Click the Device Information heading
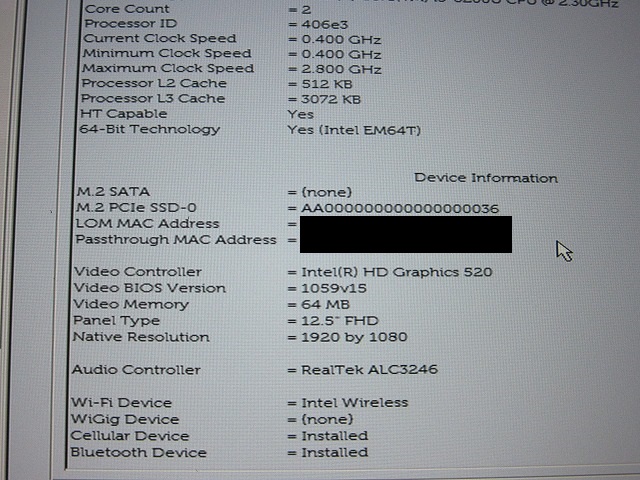The height and width of the screenshot is (480, 640). pos(486,178)
